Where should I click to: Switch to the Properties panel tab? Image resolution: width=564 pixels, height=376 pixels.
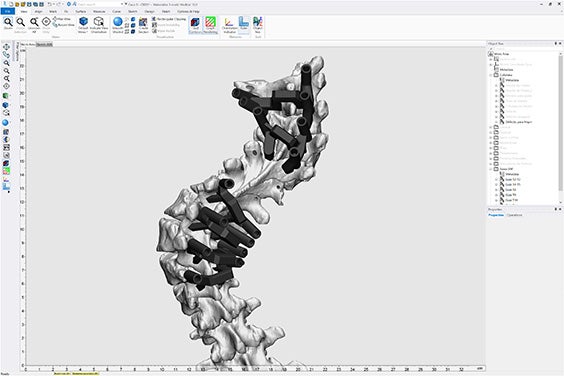coord(496,215)
